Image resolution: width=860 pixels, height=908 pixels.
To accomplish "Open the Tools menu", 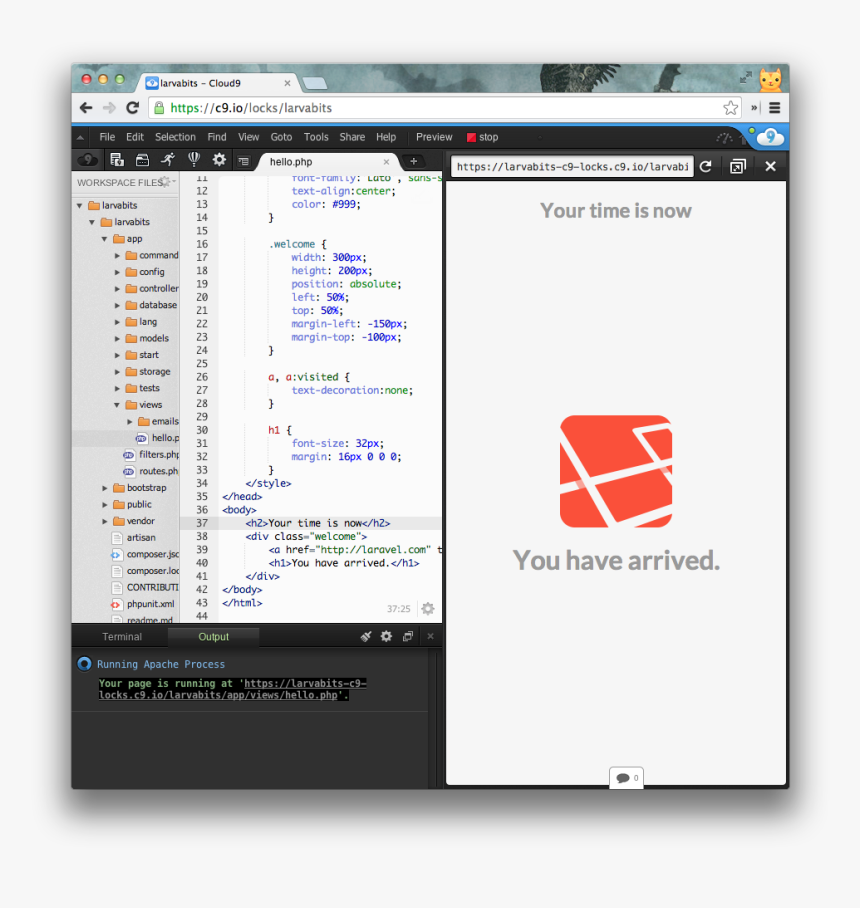I will pyautogui.click(x=316, y=137).
